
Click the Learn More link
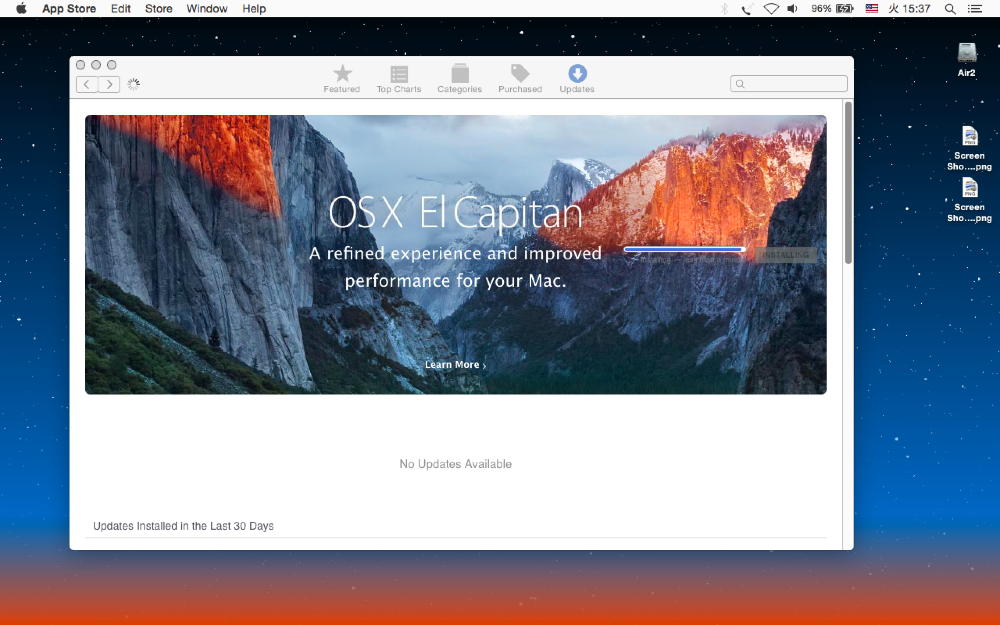(455, 365)
